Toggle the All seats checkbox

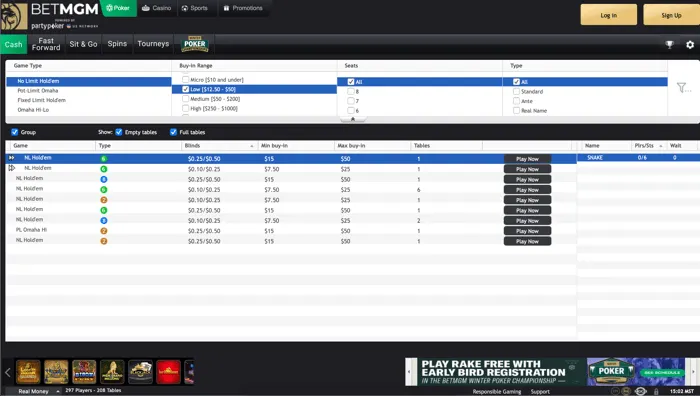pyautogui.click(x=351, y=82)
